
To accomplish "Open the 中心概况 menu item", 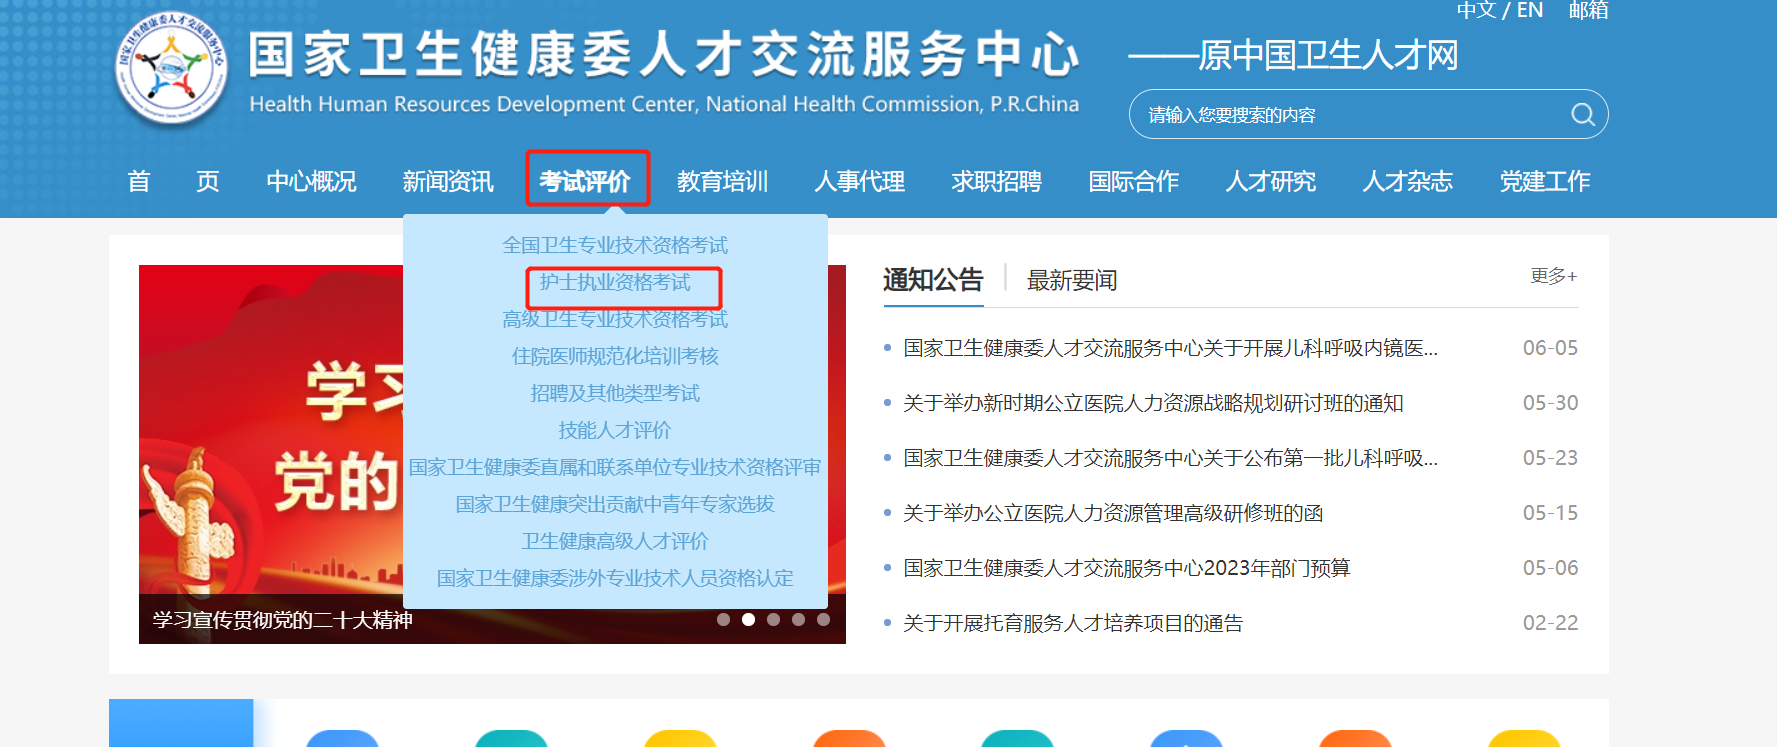I will coord(311,181).
